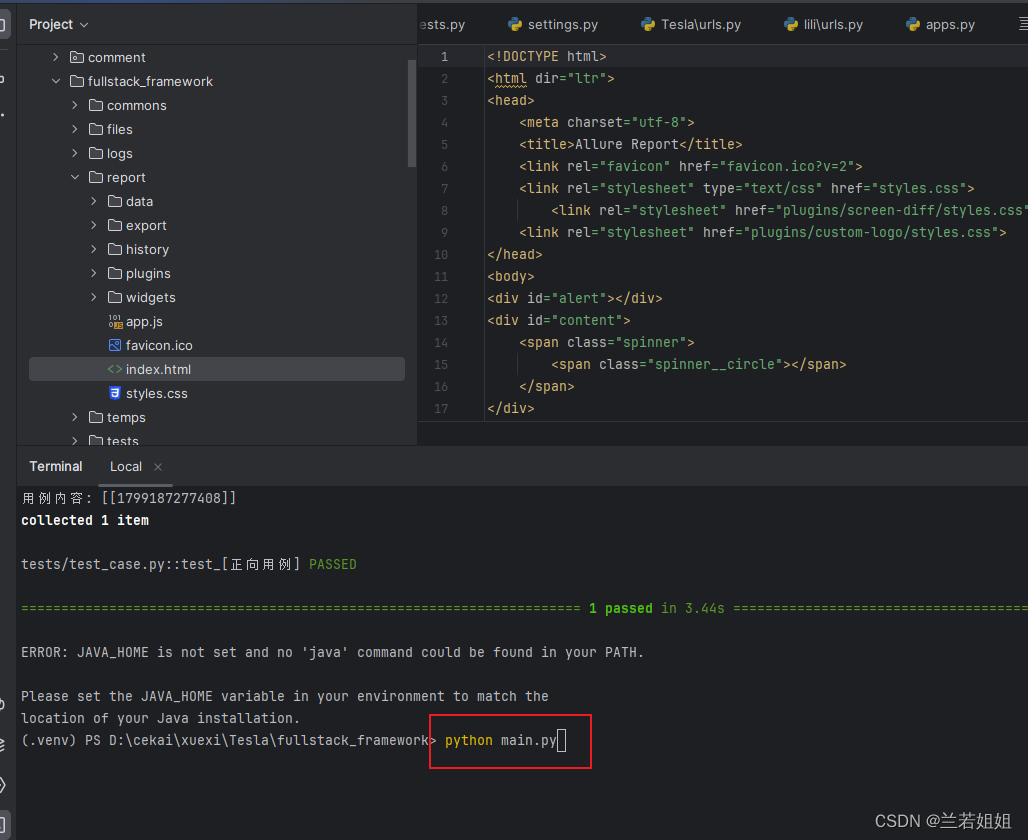The height and width of the screenshot is (840, 1028).
Task: Click Python icon on lili\urls.py tab
Action: pos(791,24)
